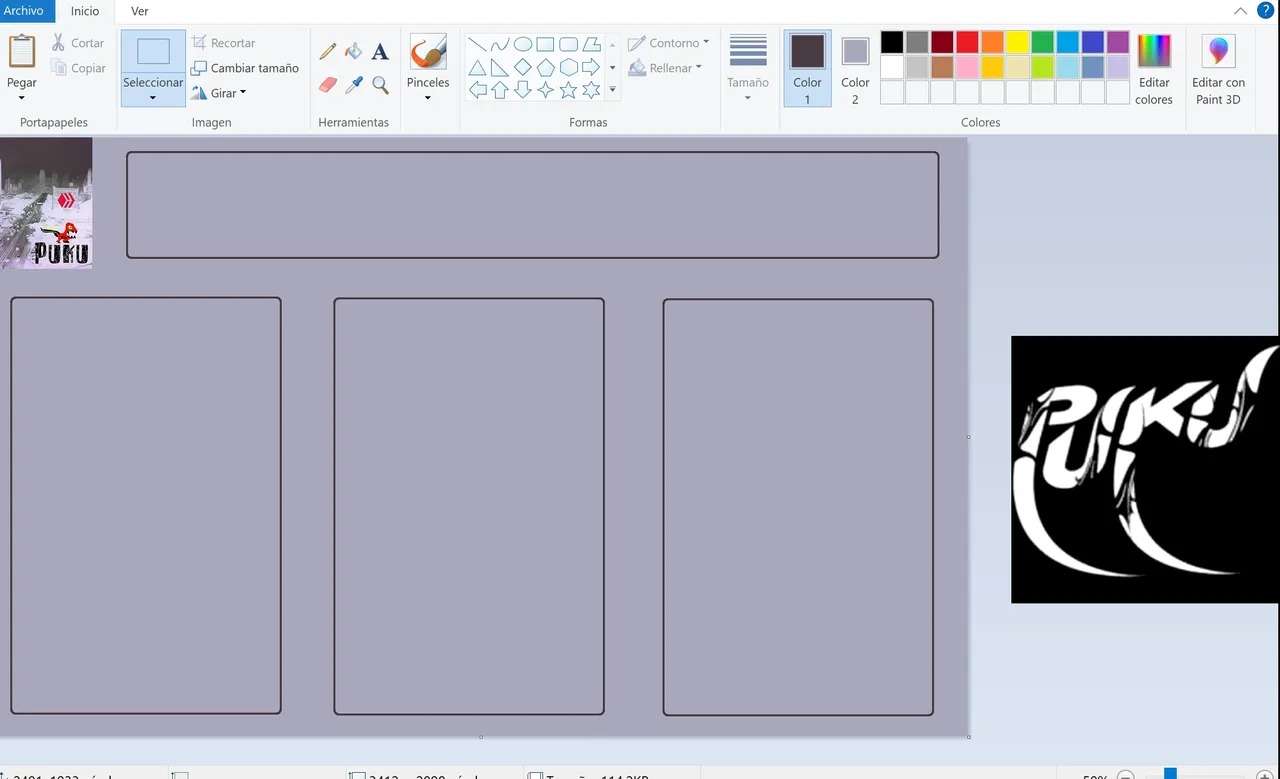Choose the Five-point star shape

point(568,90)
